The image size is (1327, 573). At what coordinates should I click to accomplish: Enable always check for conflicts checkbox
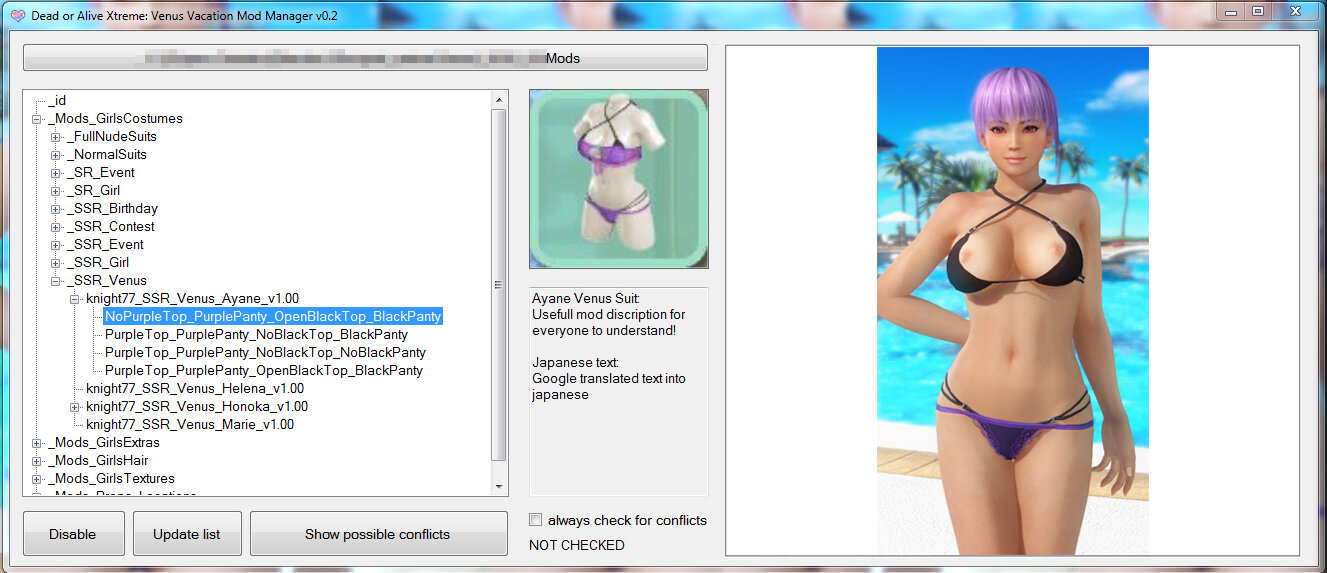coord(536,520)
